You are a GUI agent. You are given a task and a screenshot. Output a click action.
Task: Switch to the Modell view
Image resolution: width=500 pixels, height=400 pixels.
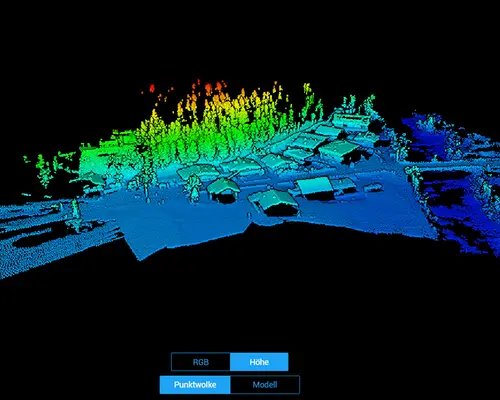coord(265,385)
